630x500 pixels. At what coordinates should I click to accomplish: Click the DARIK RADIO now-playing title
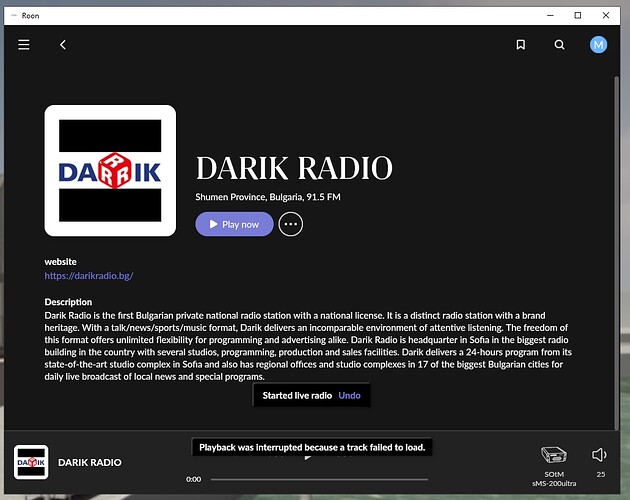pos(90,463)
